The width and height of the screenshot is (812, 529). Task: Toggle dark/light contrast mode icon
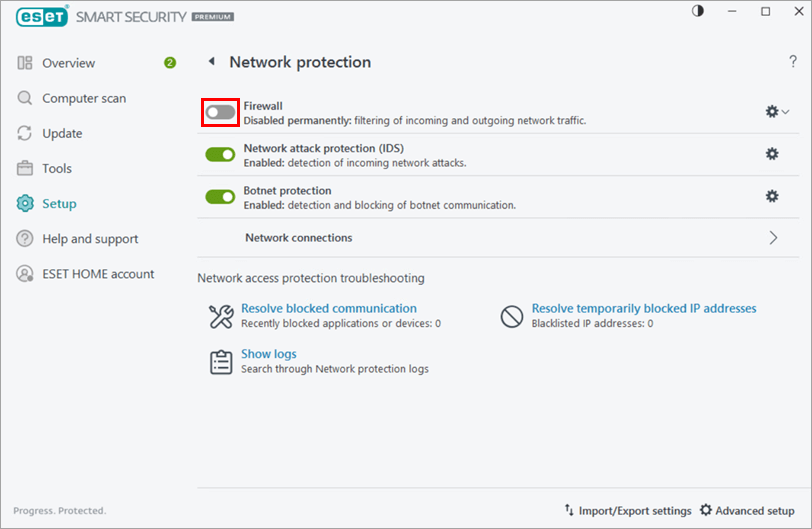click(x=698, y=11)
